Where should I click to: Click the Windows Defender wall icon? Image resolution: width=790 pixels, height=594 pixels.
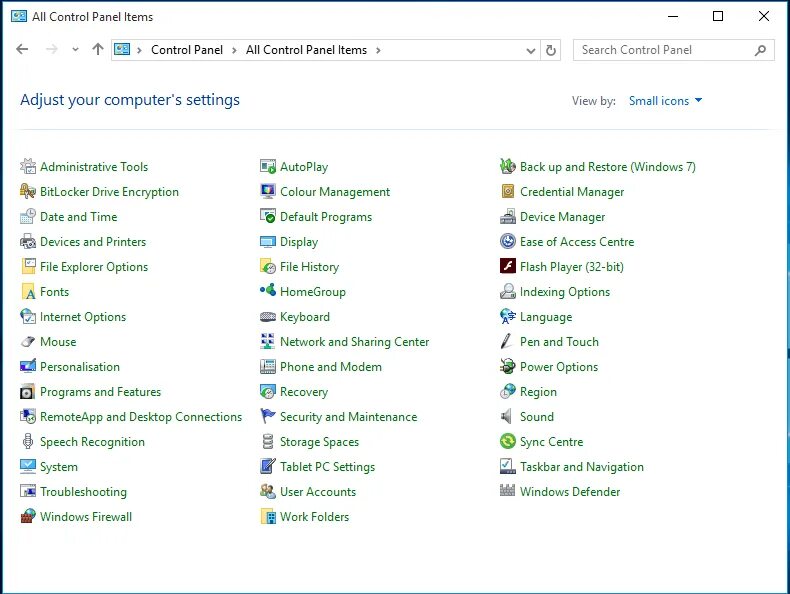point(507,492)
